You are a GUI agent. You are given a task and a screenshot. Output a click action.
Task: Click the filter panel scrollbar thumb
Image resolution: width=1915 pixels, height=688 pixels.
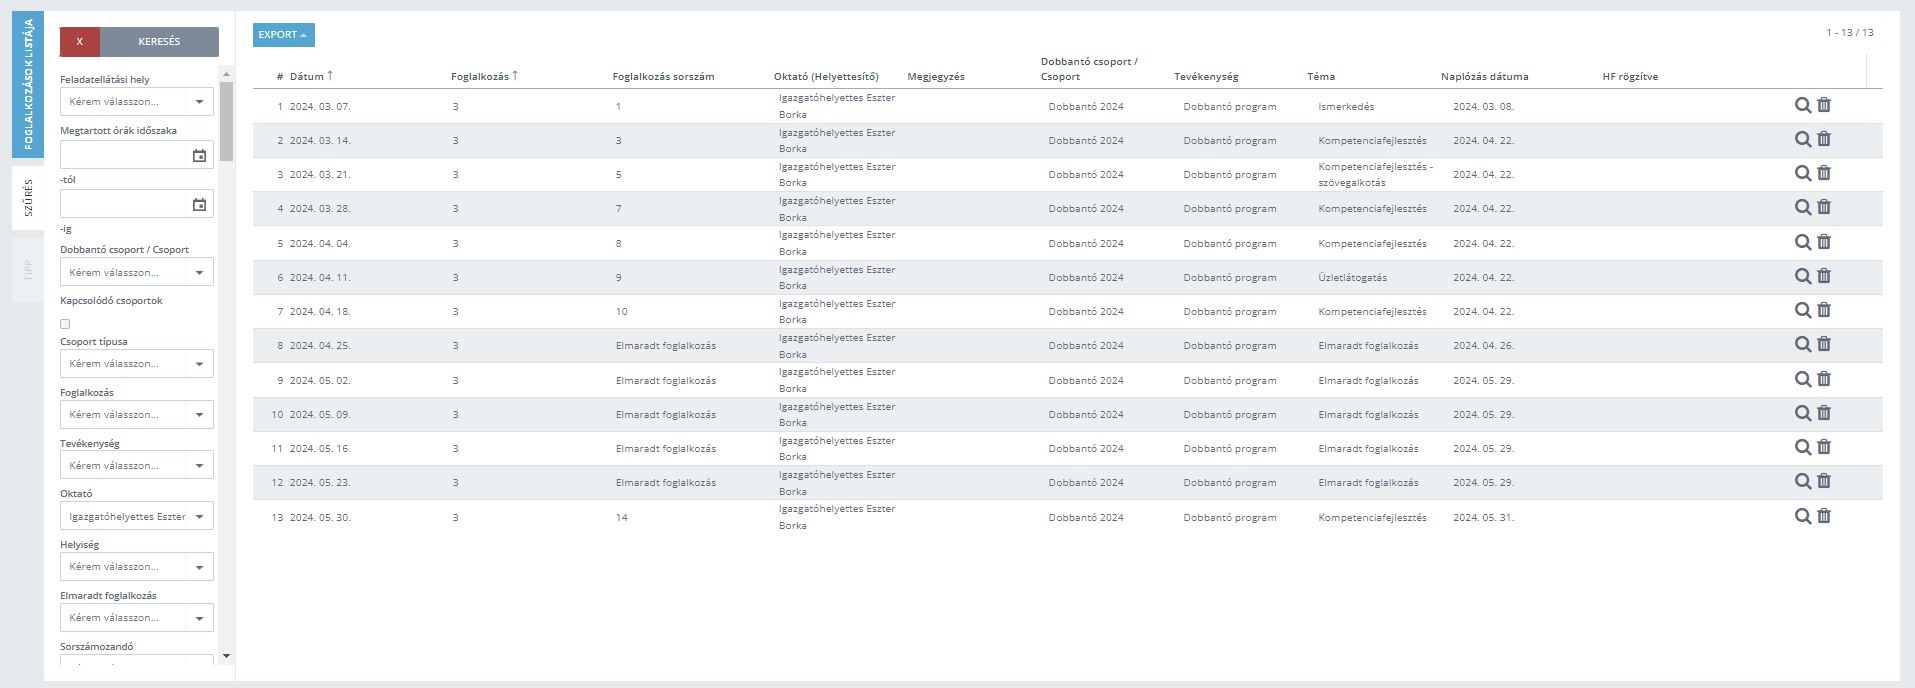pyautogui.click(x=226, y=121)
